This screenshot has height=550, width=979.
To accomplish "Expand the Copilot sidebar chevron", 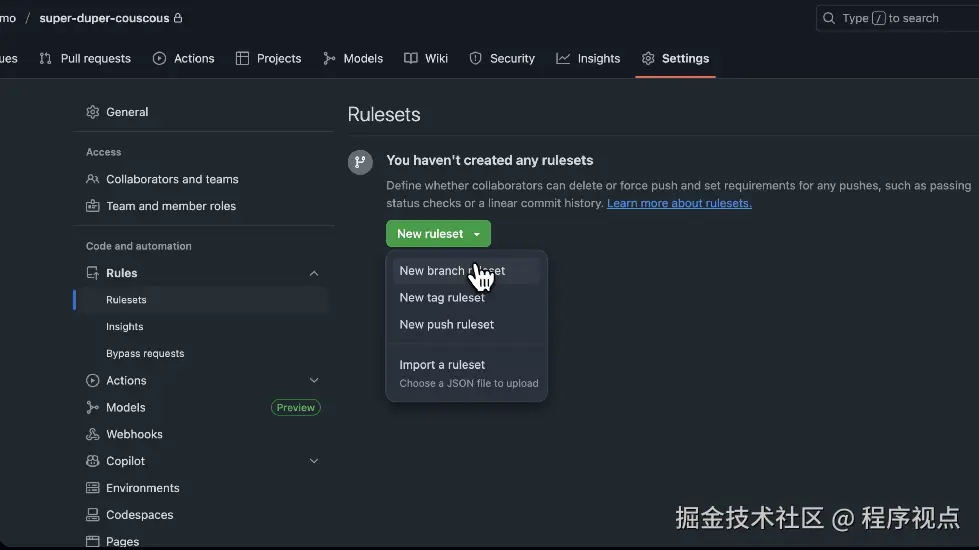I will point(314,461).
